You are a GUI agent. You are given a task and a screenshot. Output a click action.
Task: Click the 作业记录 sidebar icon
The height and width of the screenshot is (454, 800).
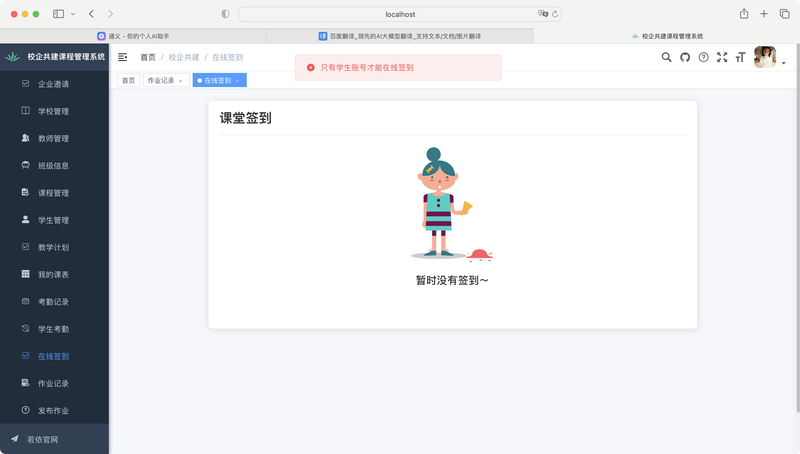(x=26, y=383)
